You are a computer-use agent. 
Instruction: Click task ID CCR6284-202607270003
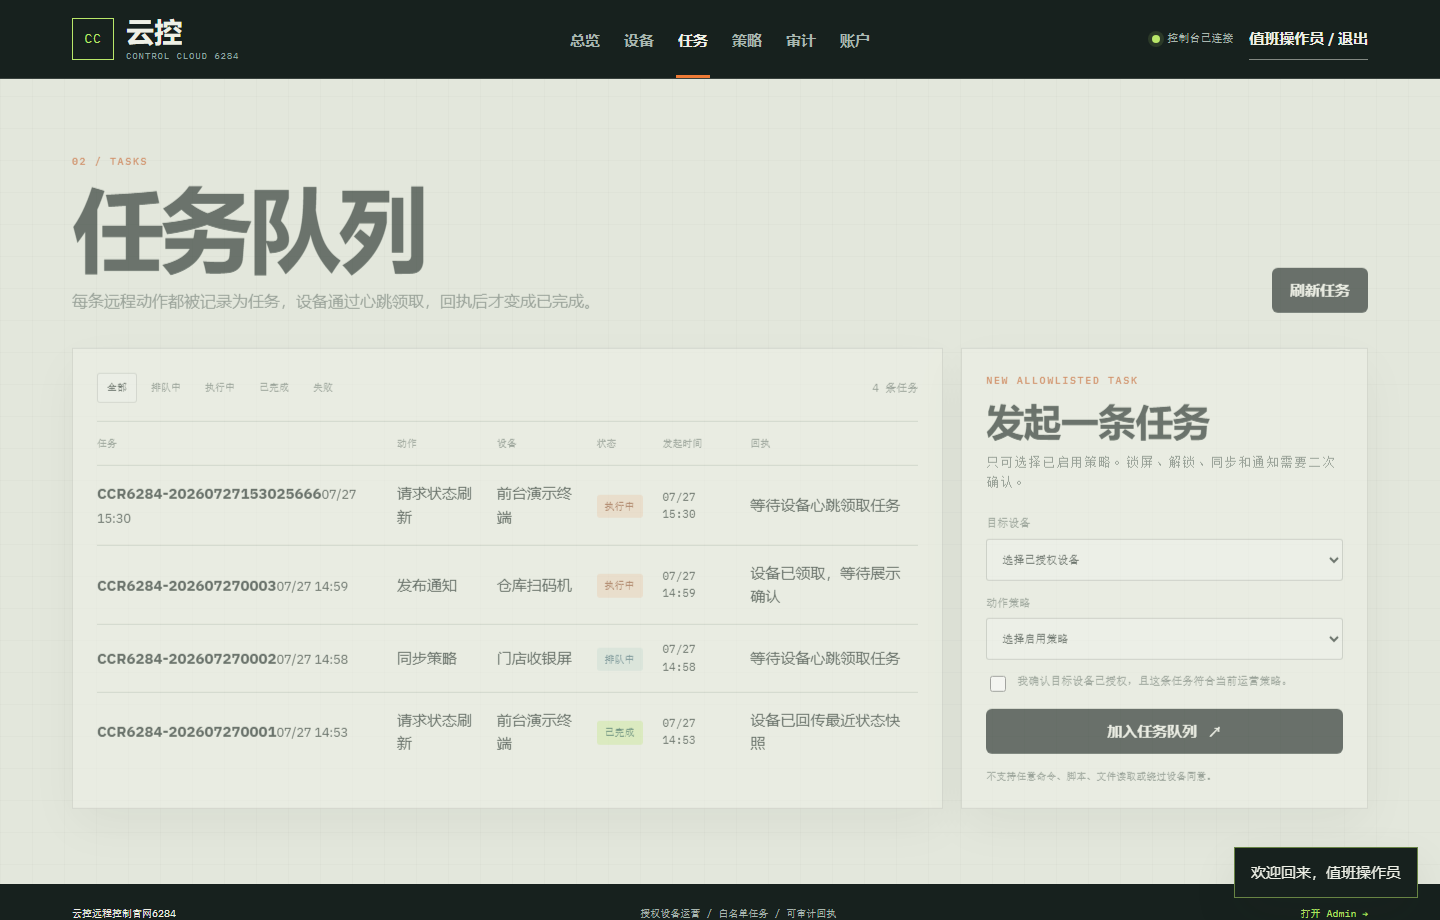186,586
